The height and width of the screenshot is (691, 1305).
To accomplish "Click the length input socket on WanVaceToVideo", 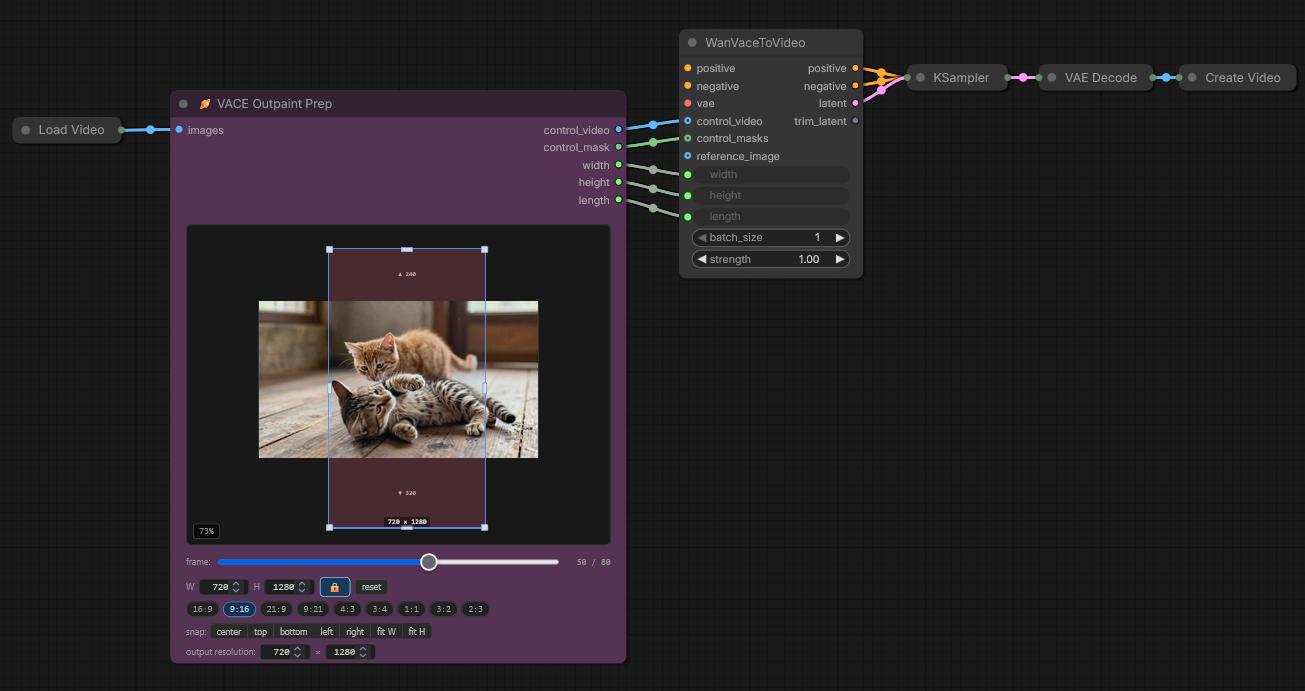I will pyautogui.click(x=687, y=216).
